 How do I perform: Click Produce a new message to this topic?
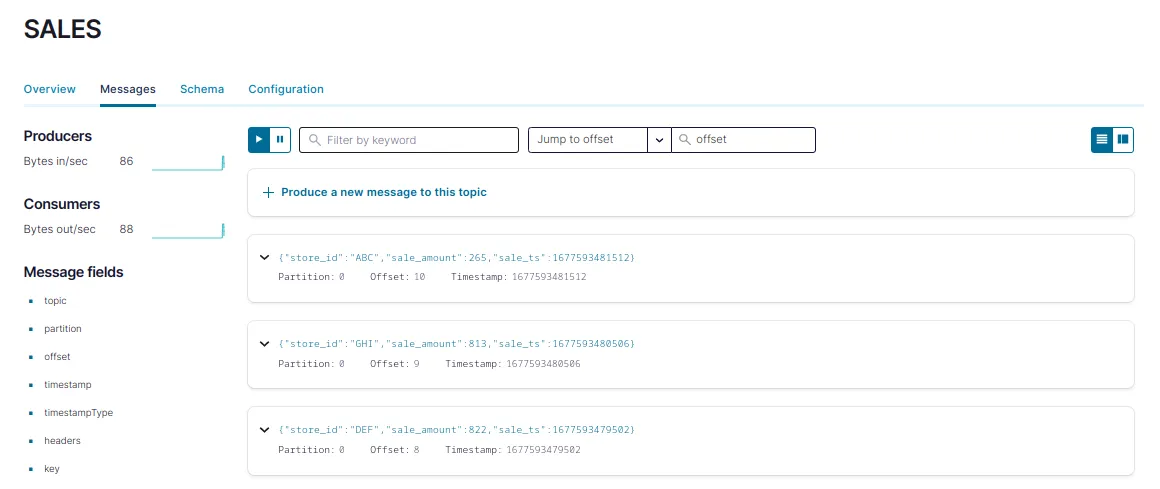tap(383, 192)
